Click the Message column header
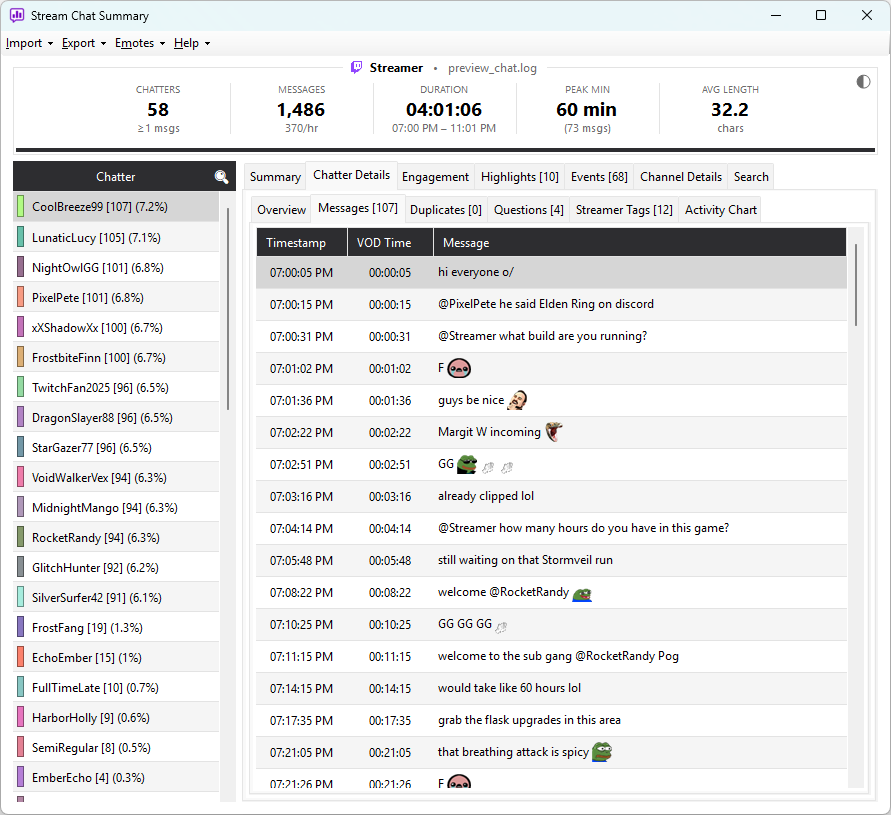891x815 pixels. click(x=640, y=243)
